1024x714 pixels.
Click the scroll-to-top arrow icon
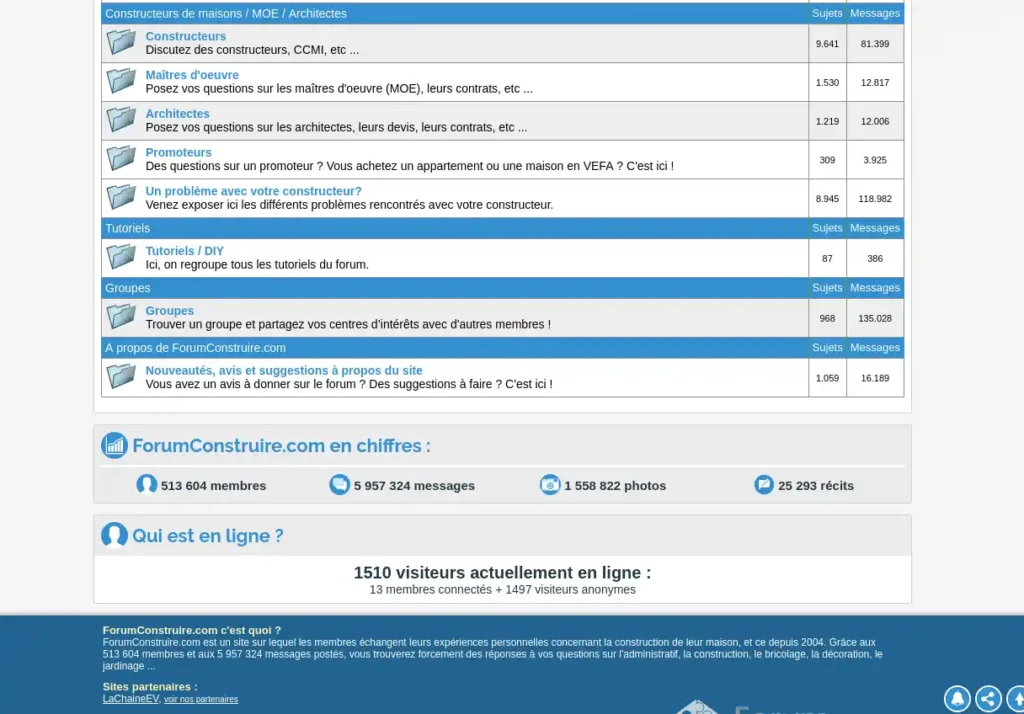point(1015,698)
